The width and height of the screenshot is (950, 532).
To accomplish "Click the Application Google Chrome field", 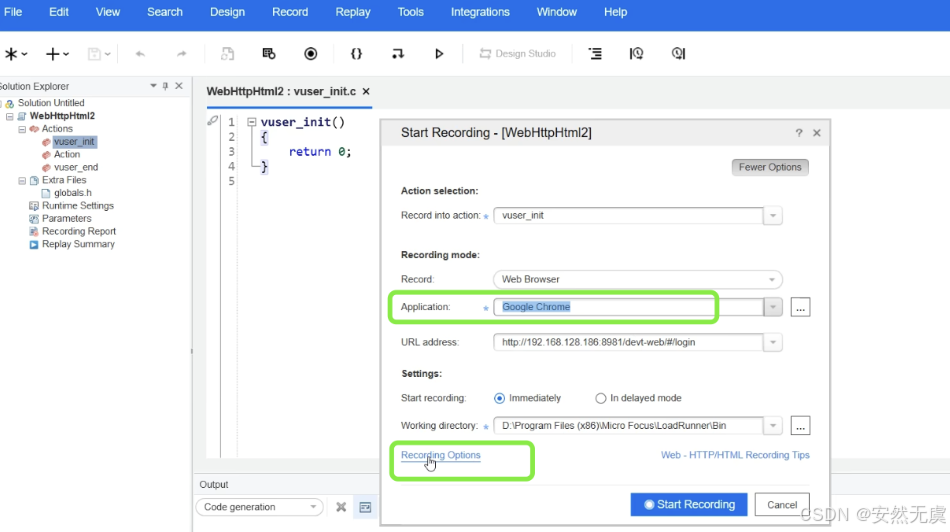I will click(x=628, y=307).
